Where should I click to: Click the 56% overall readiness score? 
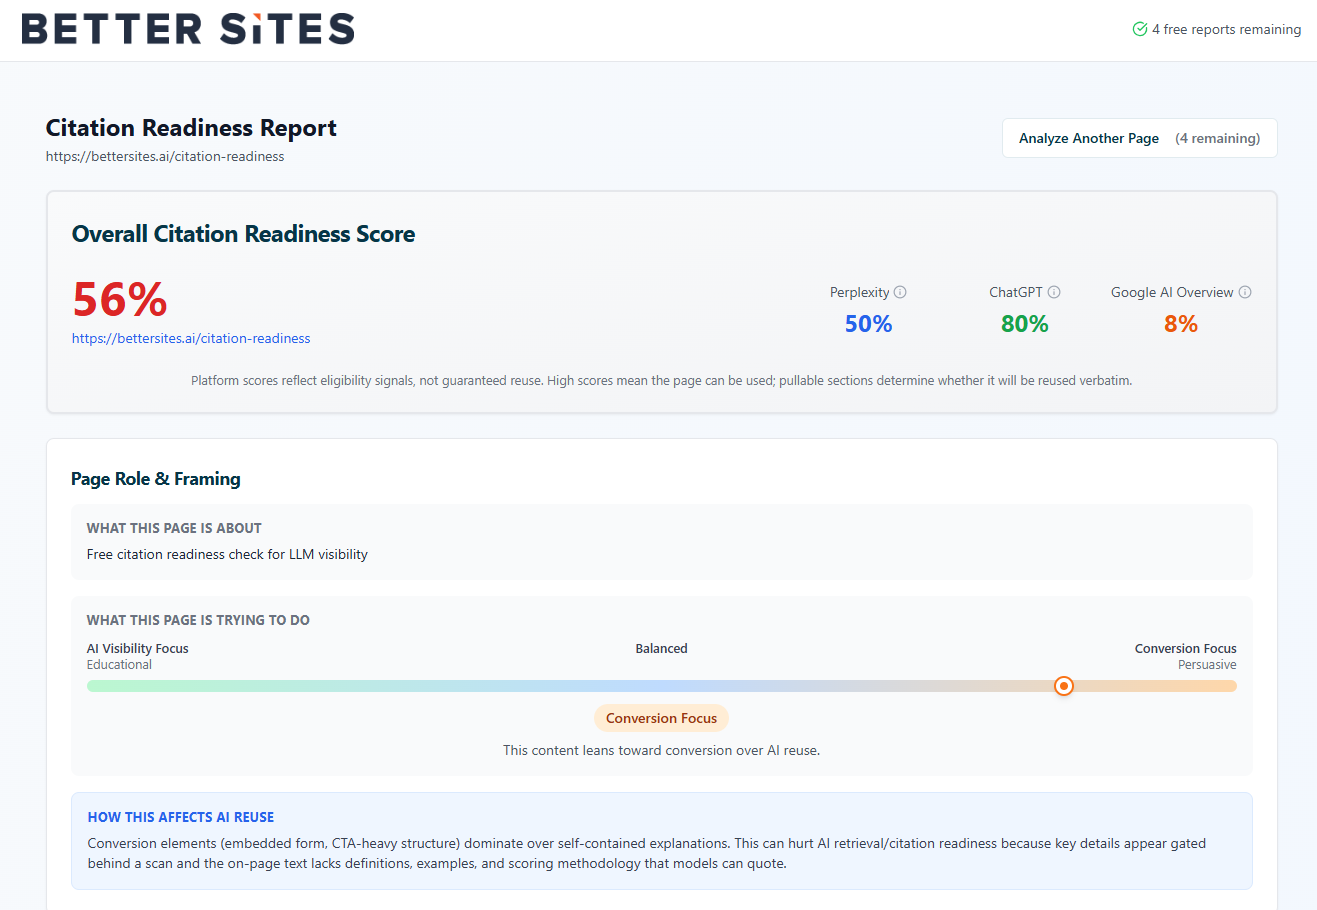[x=119, y=297]
